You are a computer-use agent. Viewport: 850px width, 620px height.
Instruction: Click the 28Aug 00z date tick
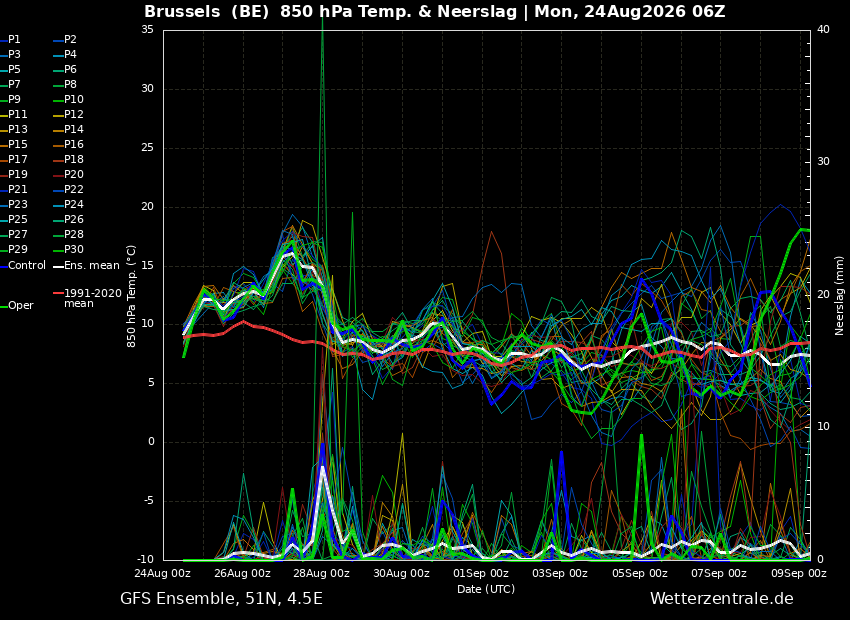[x=322, y=573]
